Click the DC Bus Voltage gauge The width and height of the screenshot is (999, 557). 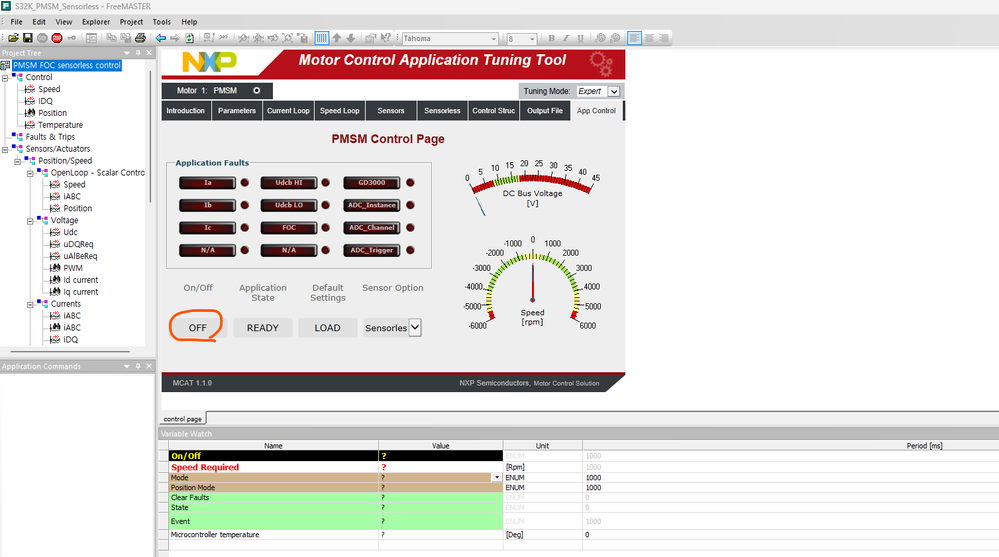pyautogui.click(x=533, y=188)
